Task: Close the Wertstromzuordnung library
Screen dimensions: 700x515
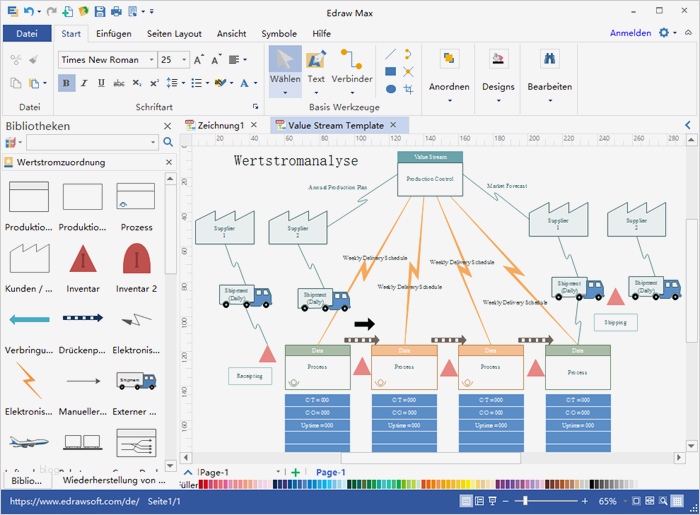Action: pos(169,162)
